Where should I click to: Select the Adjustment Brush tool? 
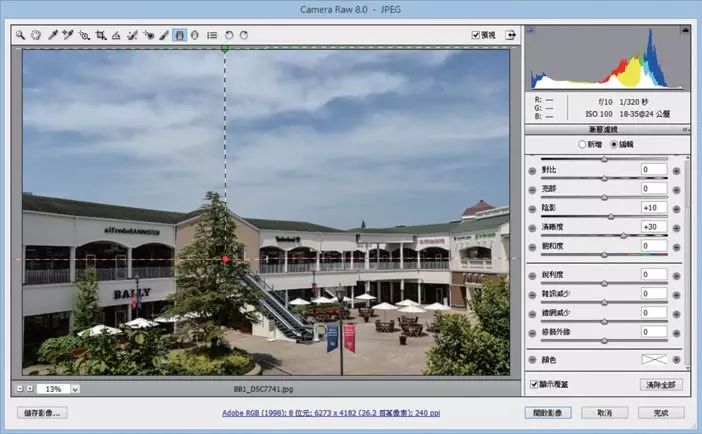(x=164, y=35)
